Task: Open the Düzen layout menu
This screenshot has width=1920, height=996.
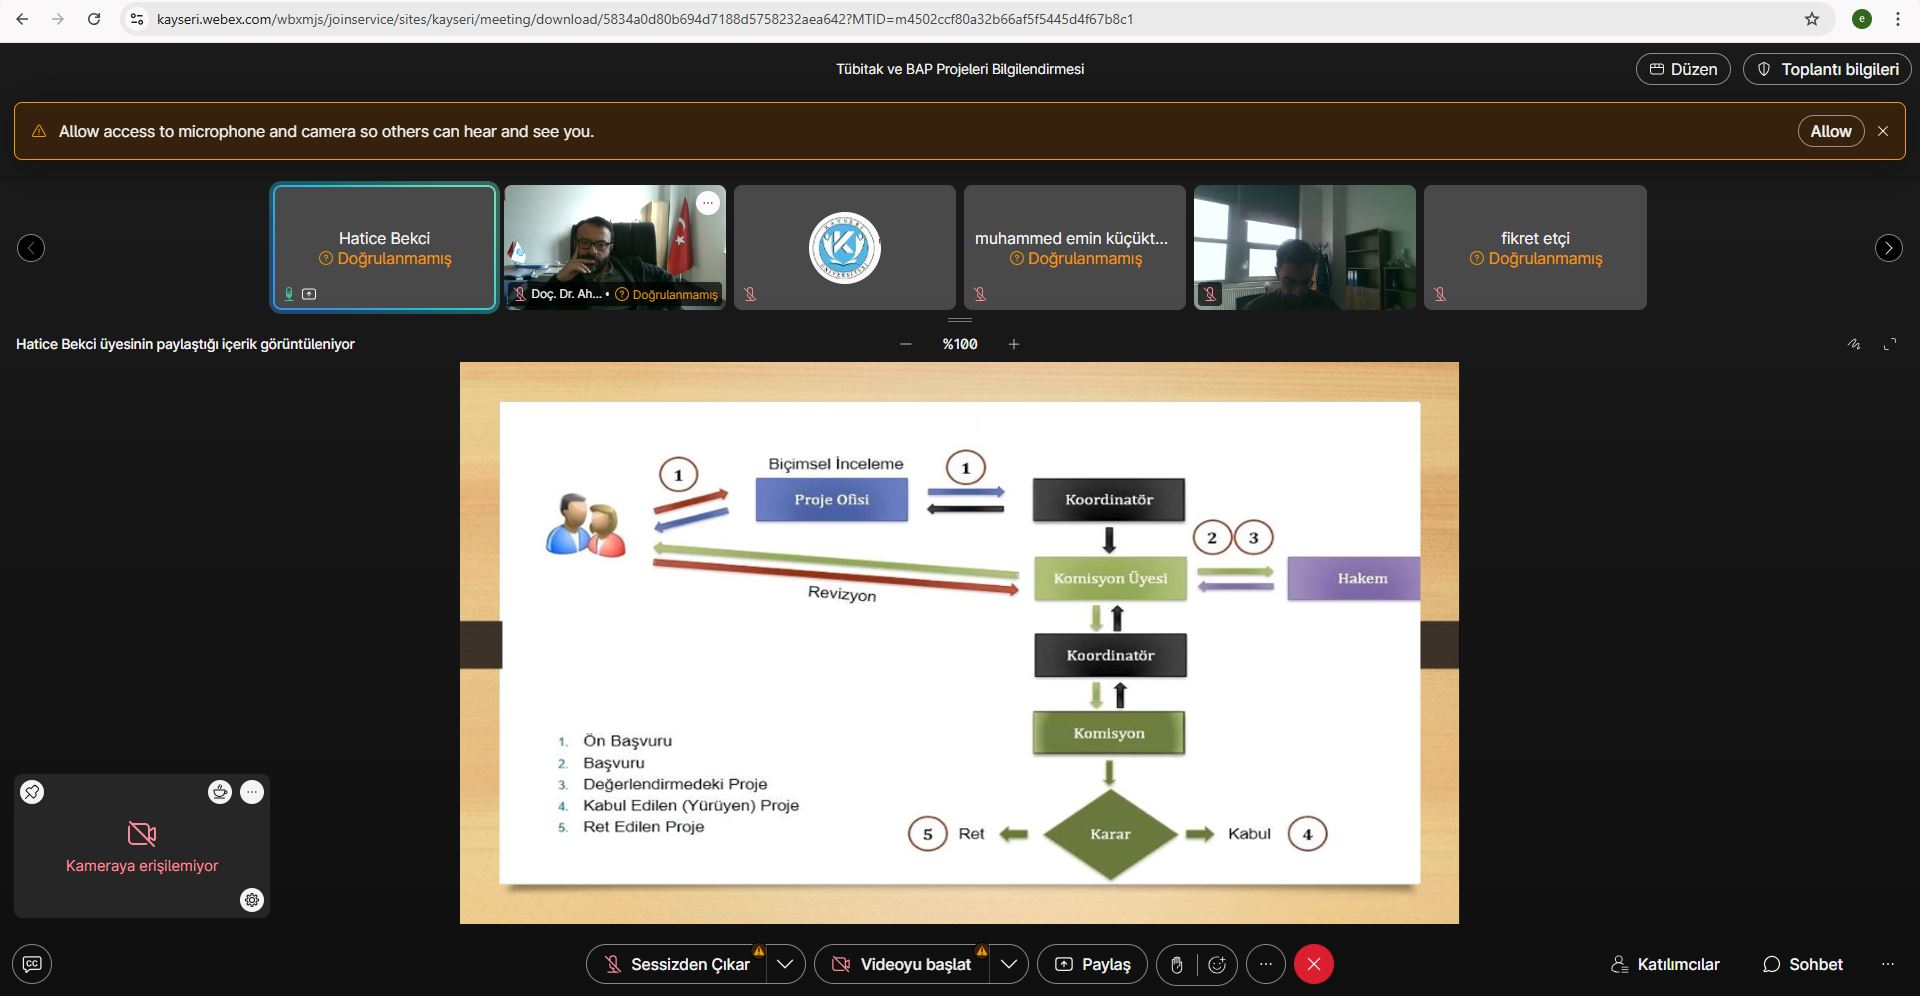Action: pyautogui.click(x=1682, y=69)
